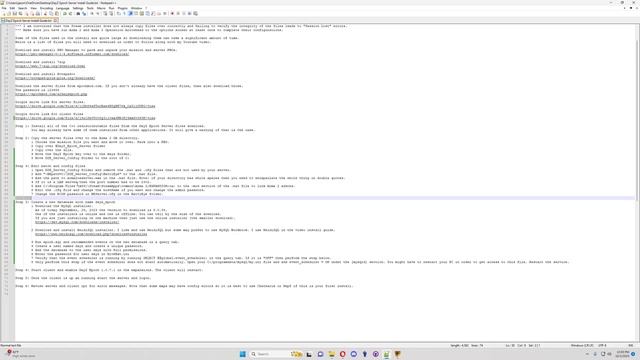Open the Language menu

62,8
